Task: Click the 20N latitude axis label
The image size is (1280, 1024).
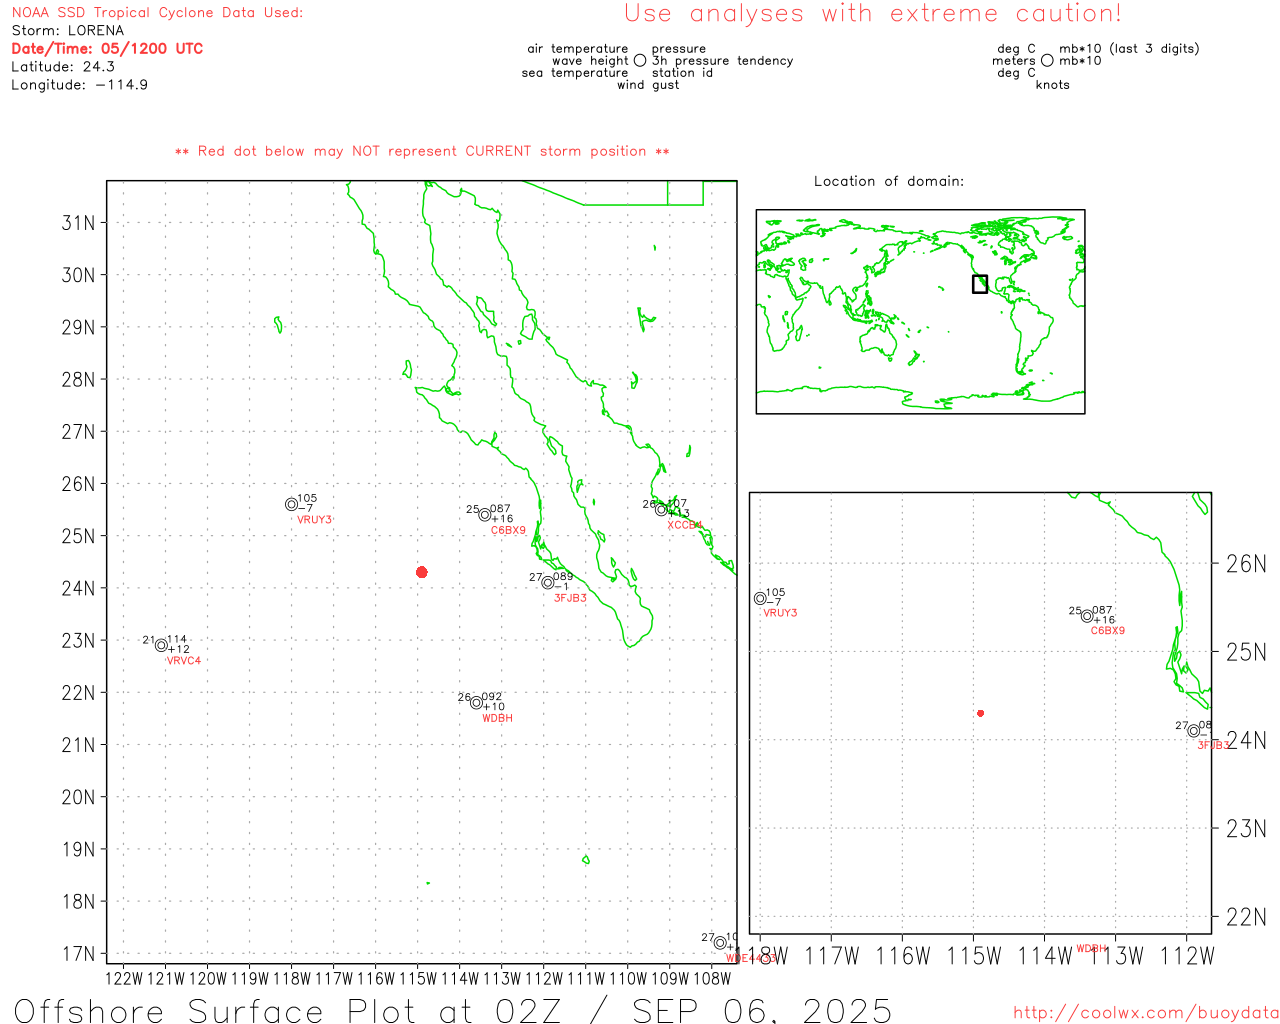Action: pos(79,797)
